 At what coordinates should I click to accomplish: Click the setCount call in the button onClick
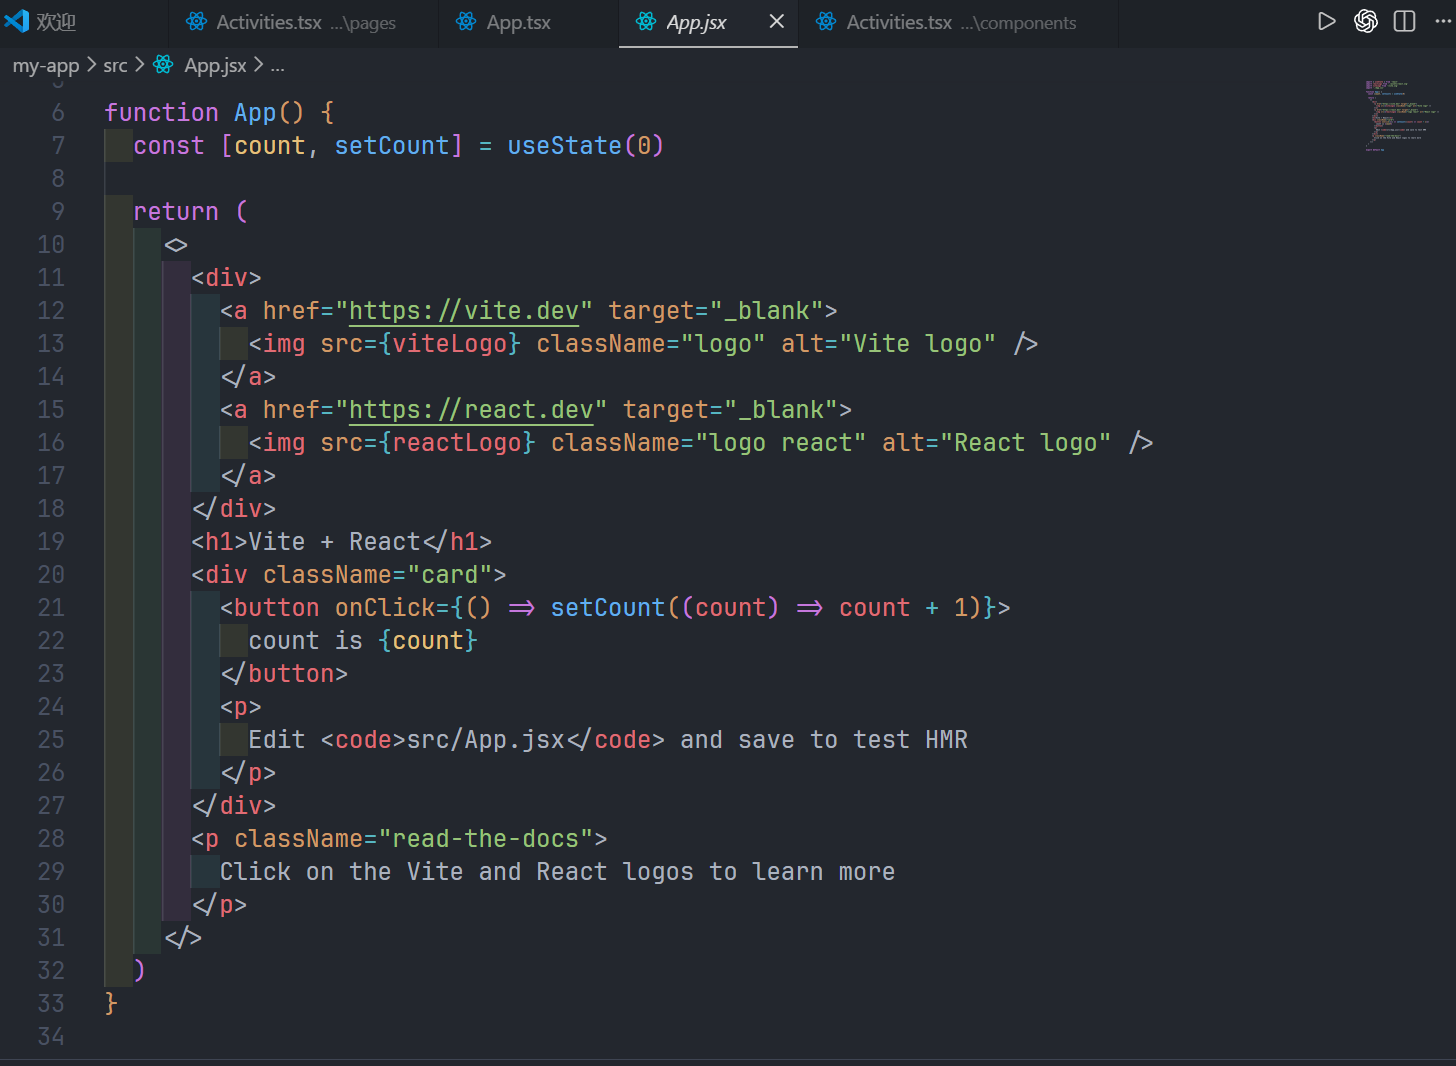click(607, 608)
